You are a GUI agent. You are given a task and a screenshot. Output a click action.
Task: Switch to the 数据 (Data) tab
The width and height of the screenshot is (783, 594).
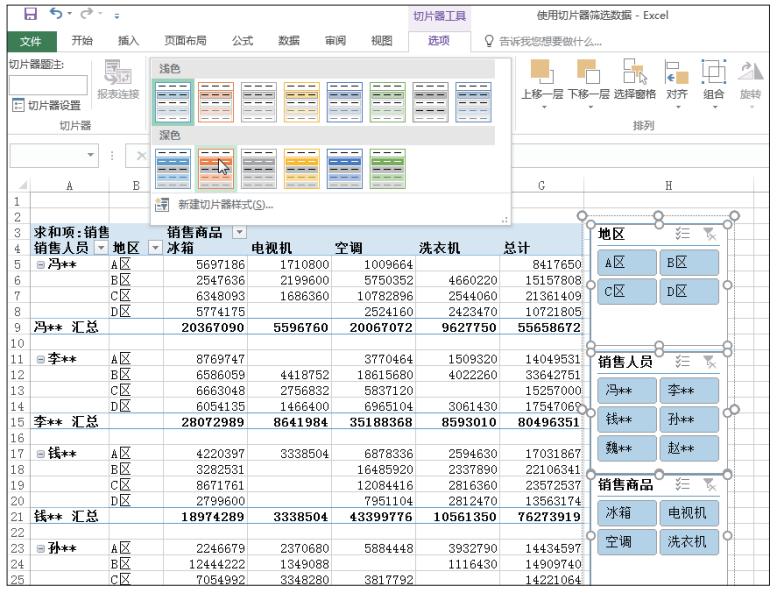(289, 40)
